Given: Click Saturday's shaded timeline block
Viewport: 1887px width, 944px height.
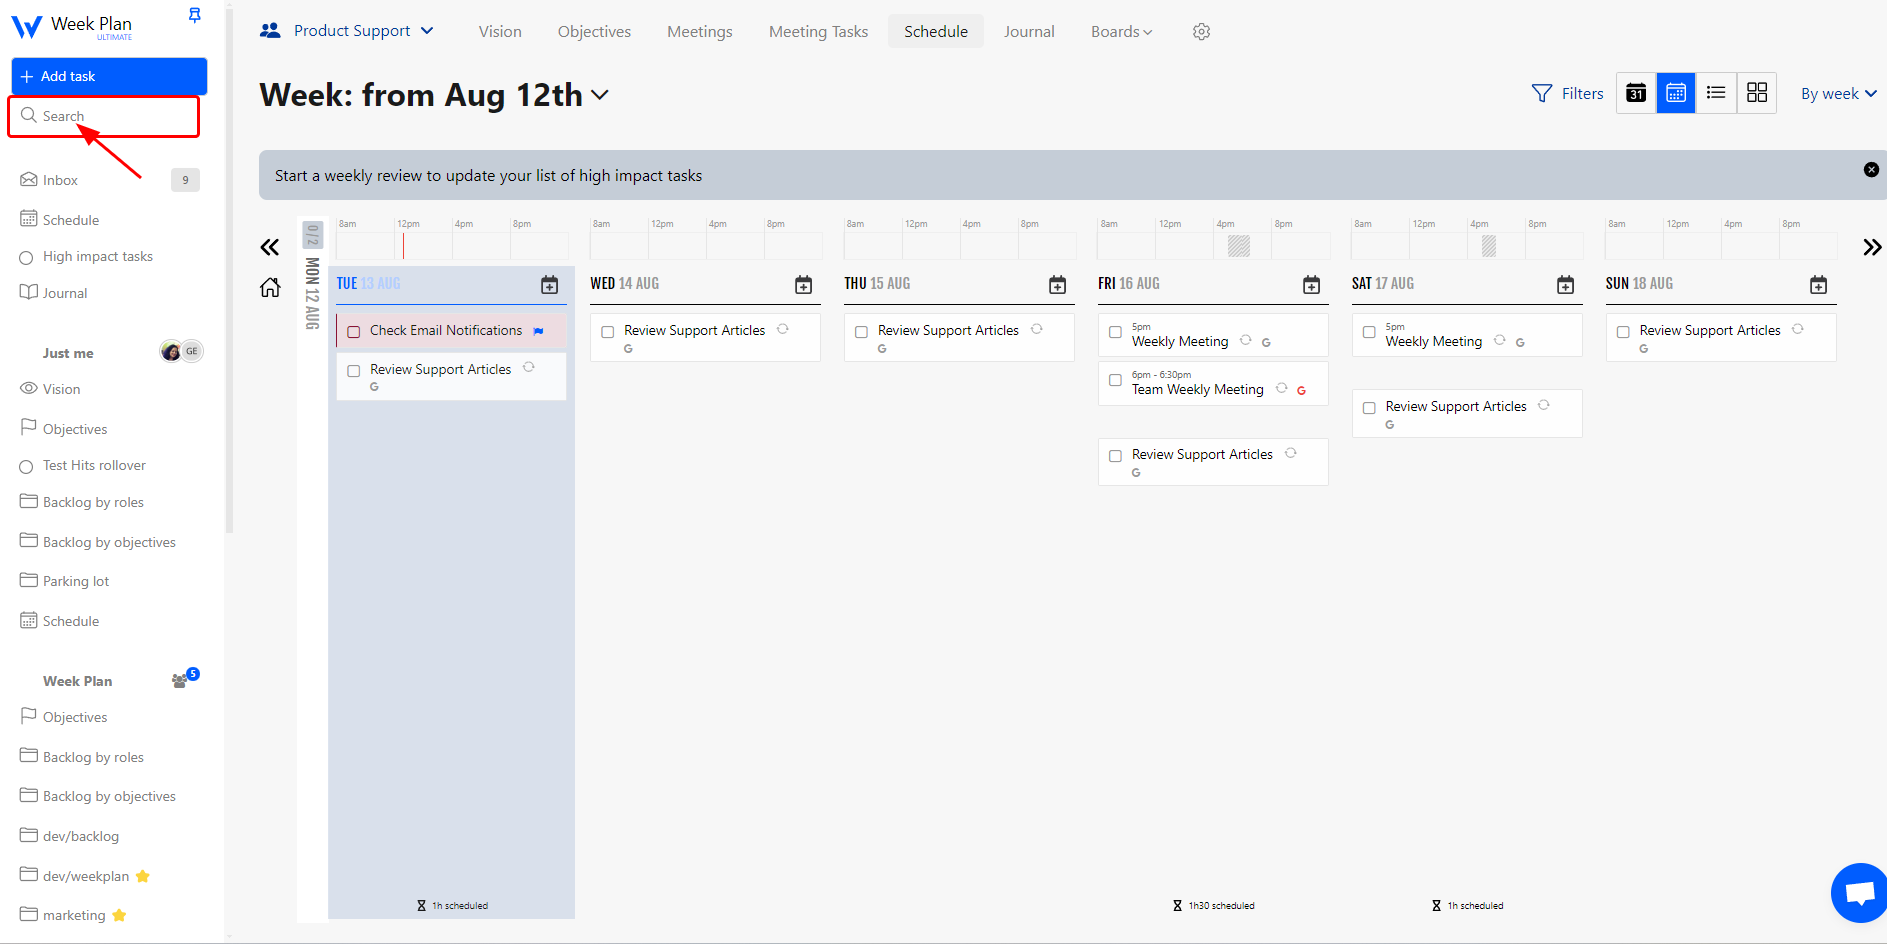Looking at the screenshot, I should [1488, 246].
